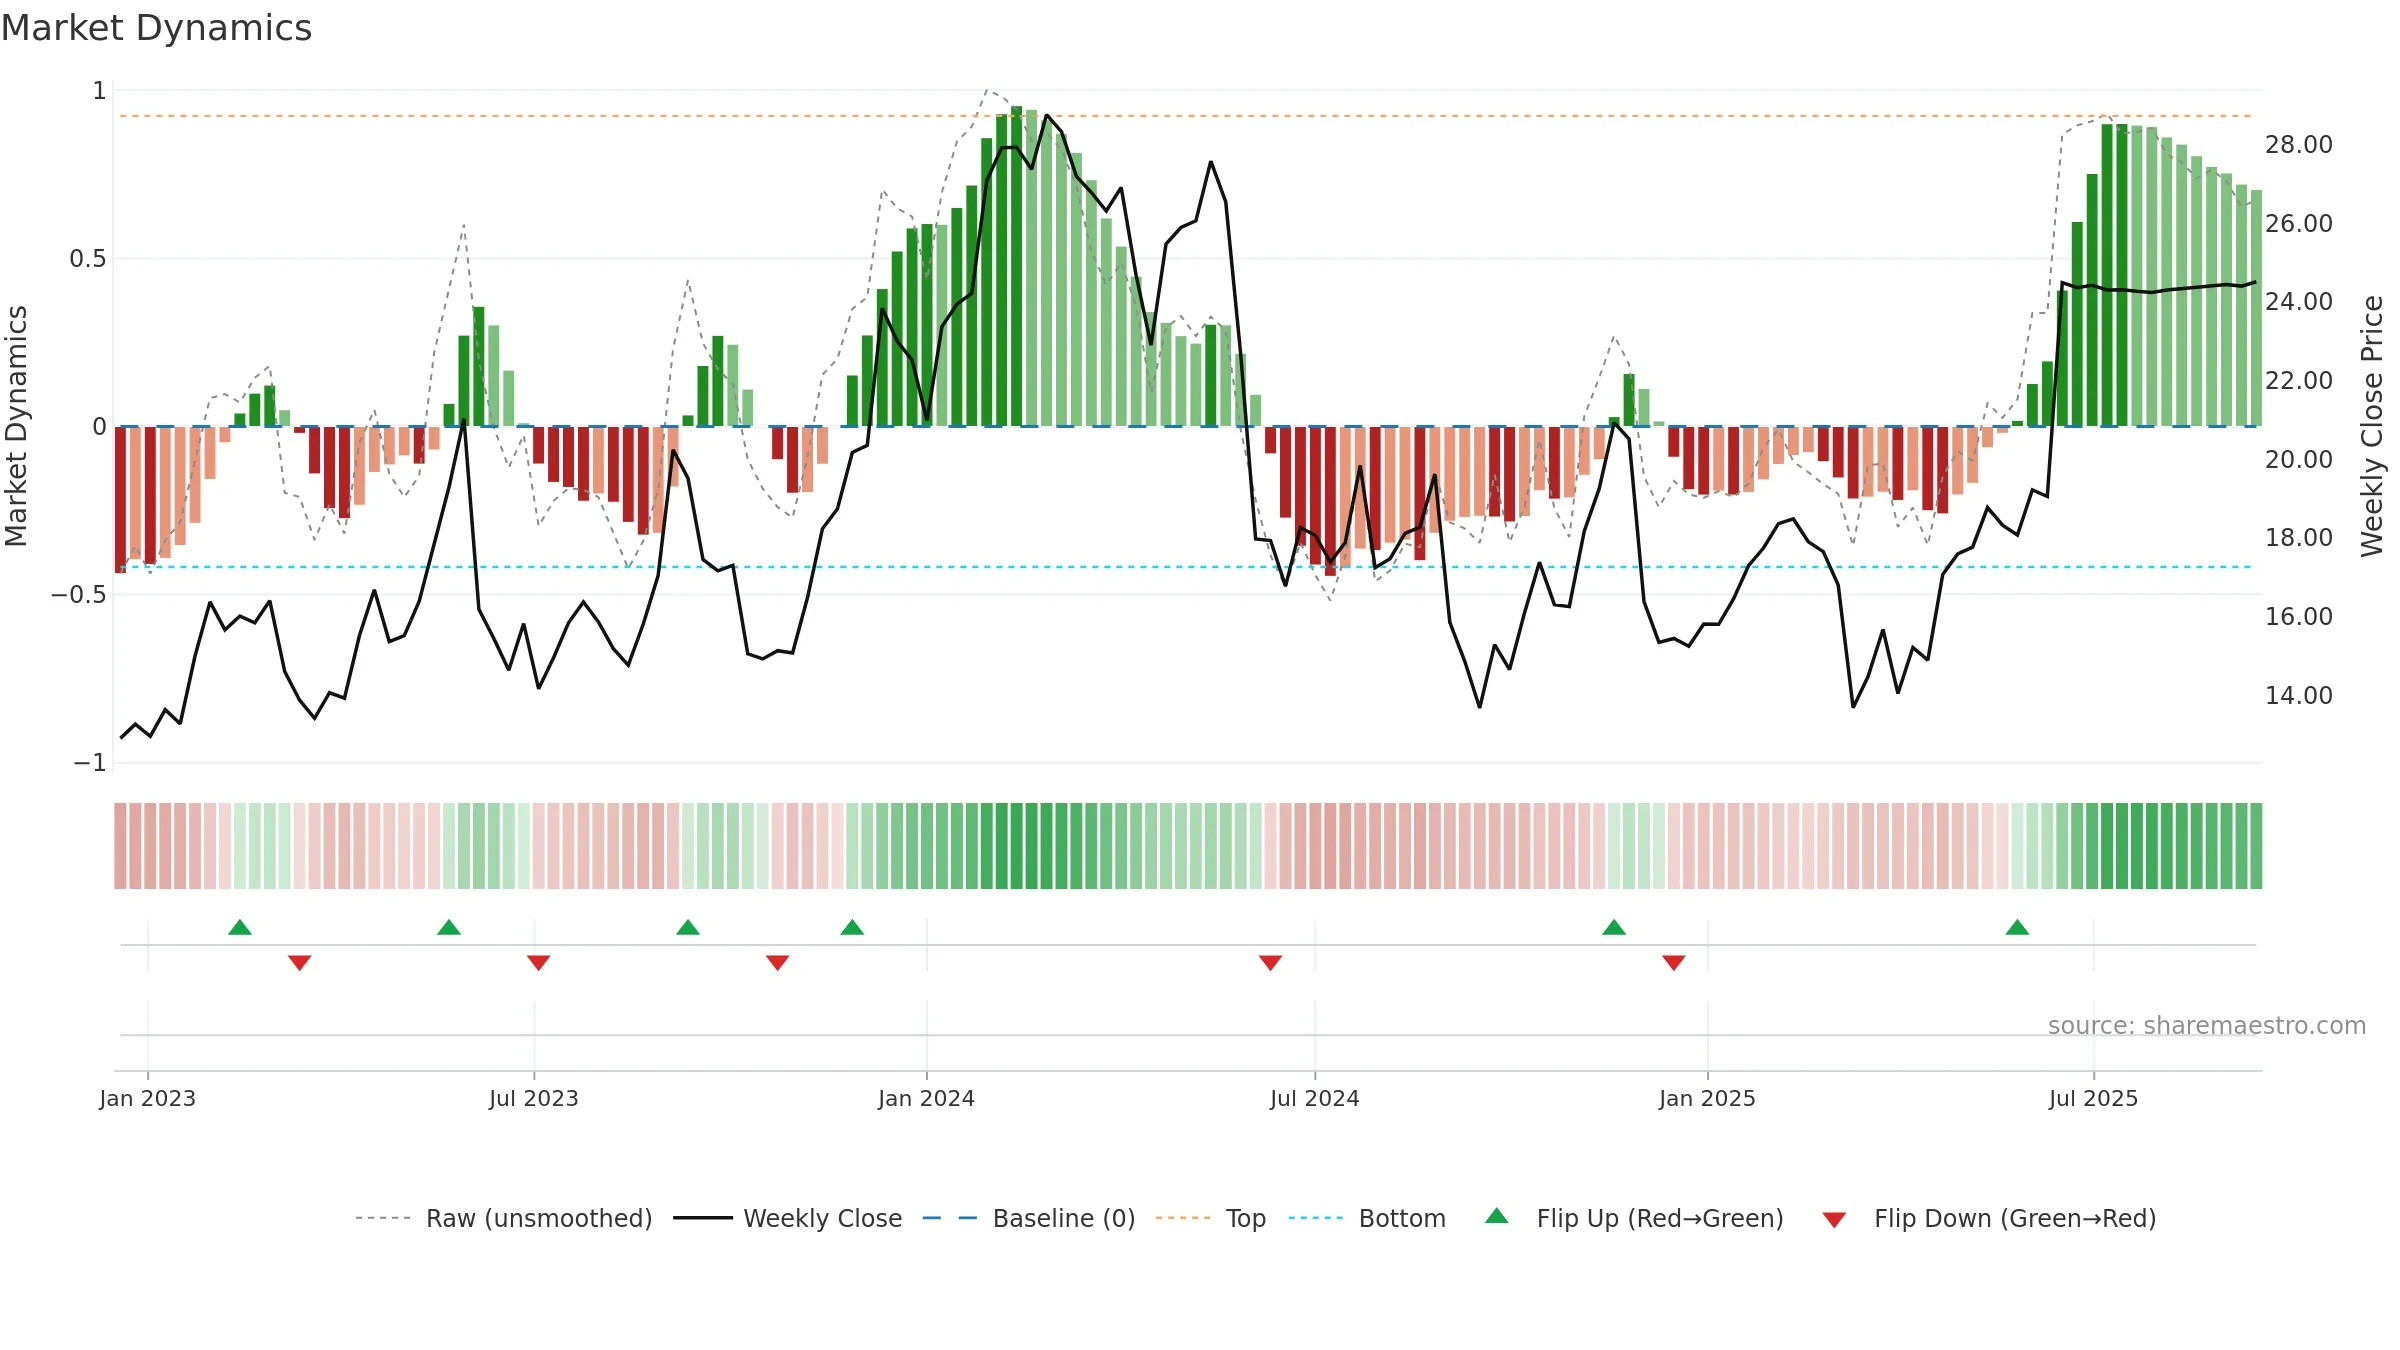Toggle the Flip Up (Red→Green) legend entry
This screenshot has width=2400, height=1350.
click(1634, 1218)
